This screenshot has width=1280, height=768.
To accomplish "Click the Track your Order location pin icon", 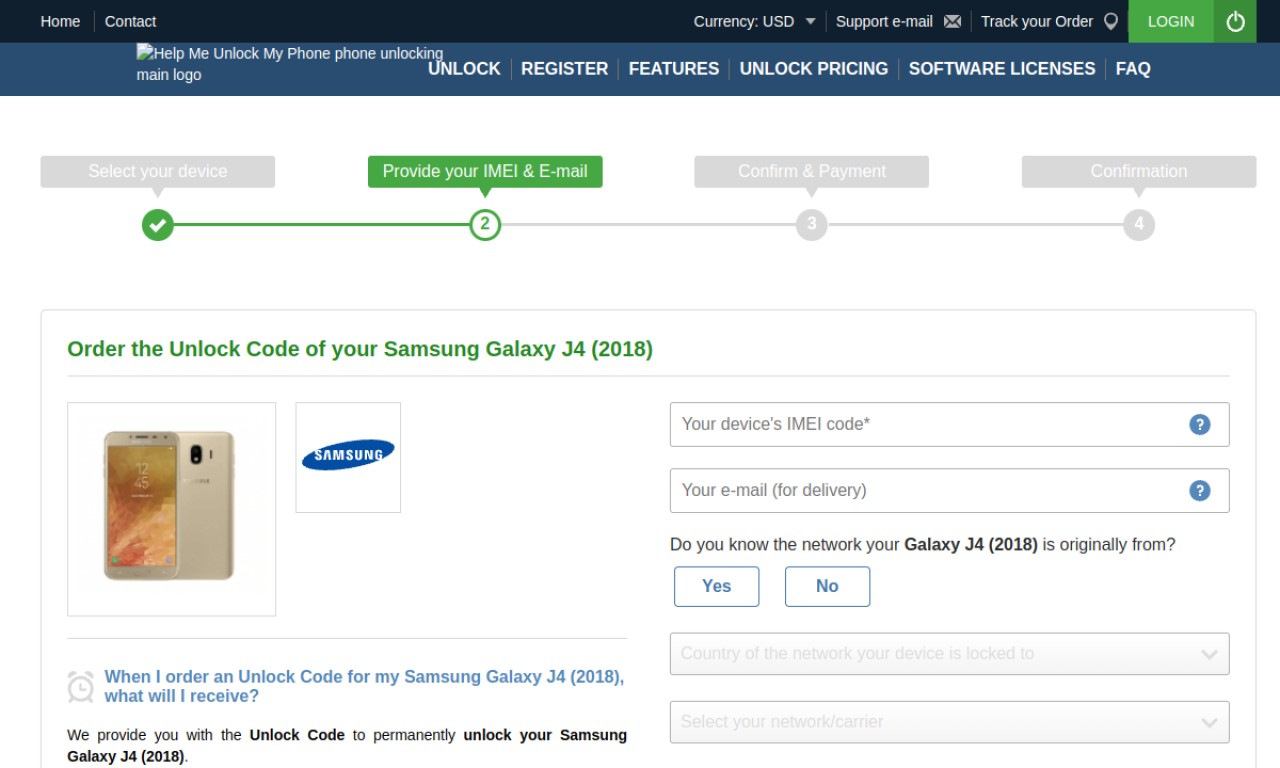I will point(1110,21).
